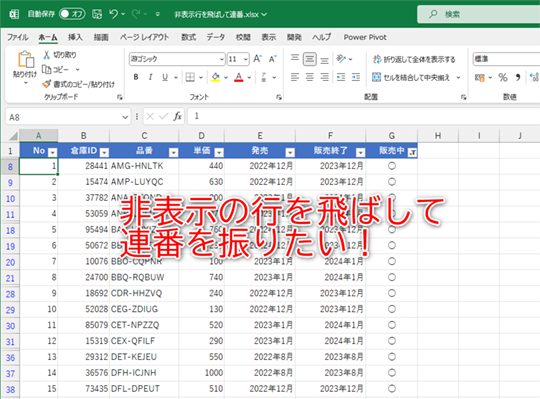
Task: Open the 倉庫ID column filter dropdown
Action: 104,152
